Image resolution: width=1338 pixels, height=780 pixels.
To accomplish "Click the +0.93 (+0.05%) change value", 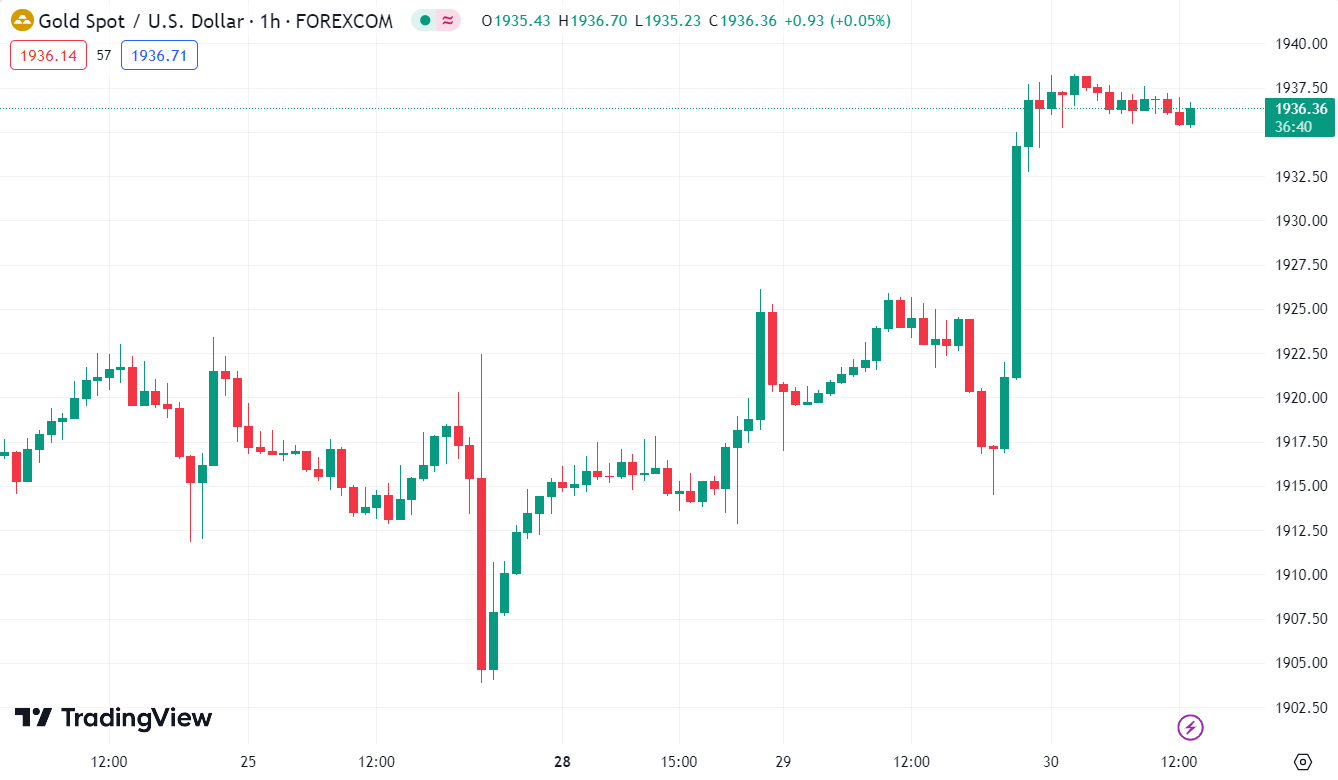I will pyautogui.click(x=838, y=21).
